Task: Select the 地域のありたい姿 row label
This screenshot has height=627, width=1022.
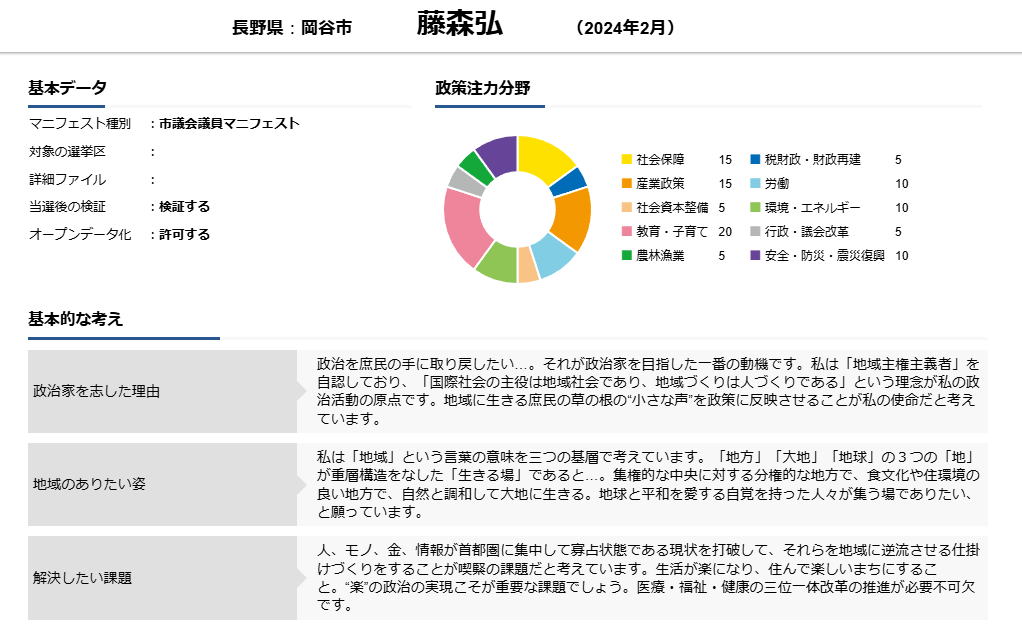Action: coord(89,484)
